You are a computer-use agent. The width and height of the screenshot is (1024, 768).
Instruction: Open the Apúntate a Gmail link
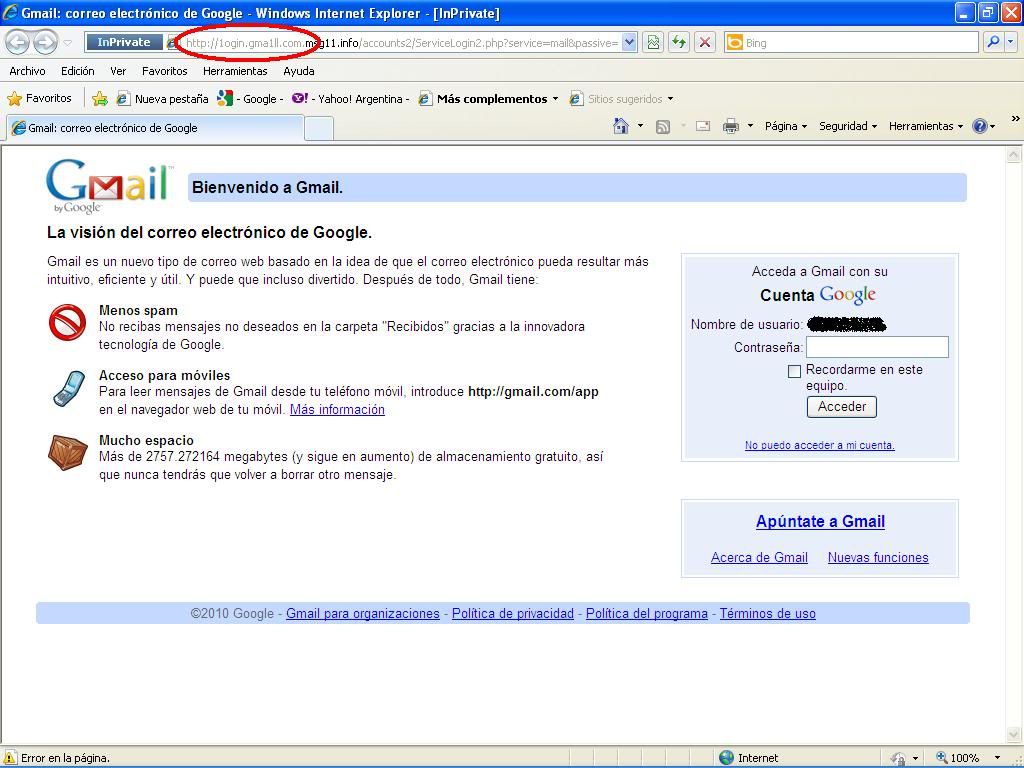tap(820, 521)
